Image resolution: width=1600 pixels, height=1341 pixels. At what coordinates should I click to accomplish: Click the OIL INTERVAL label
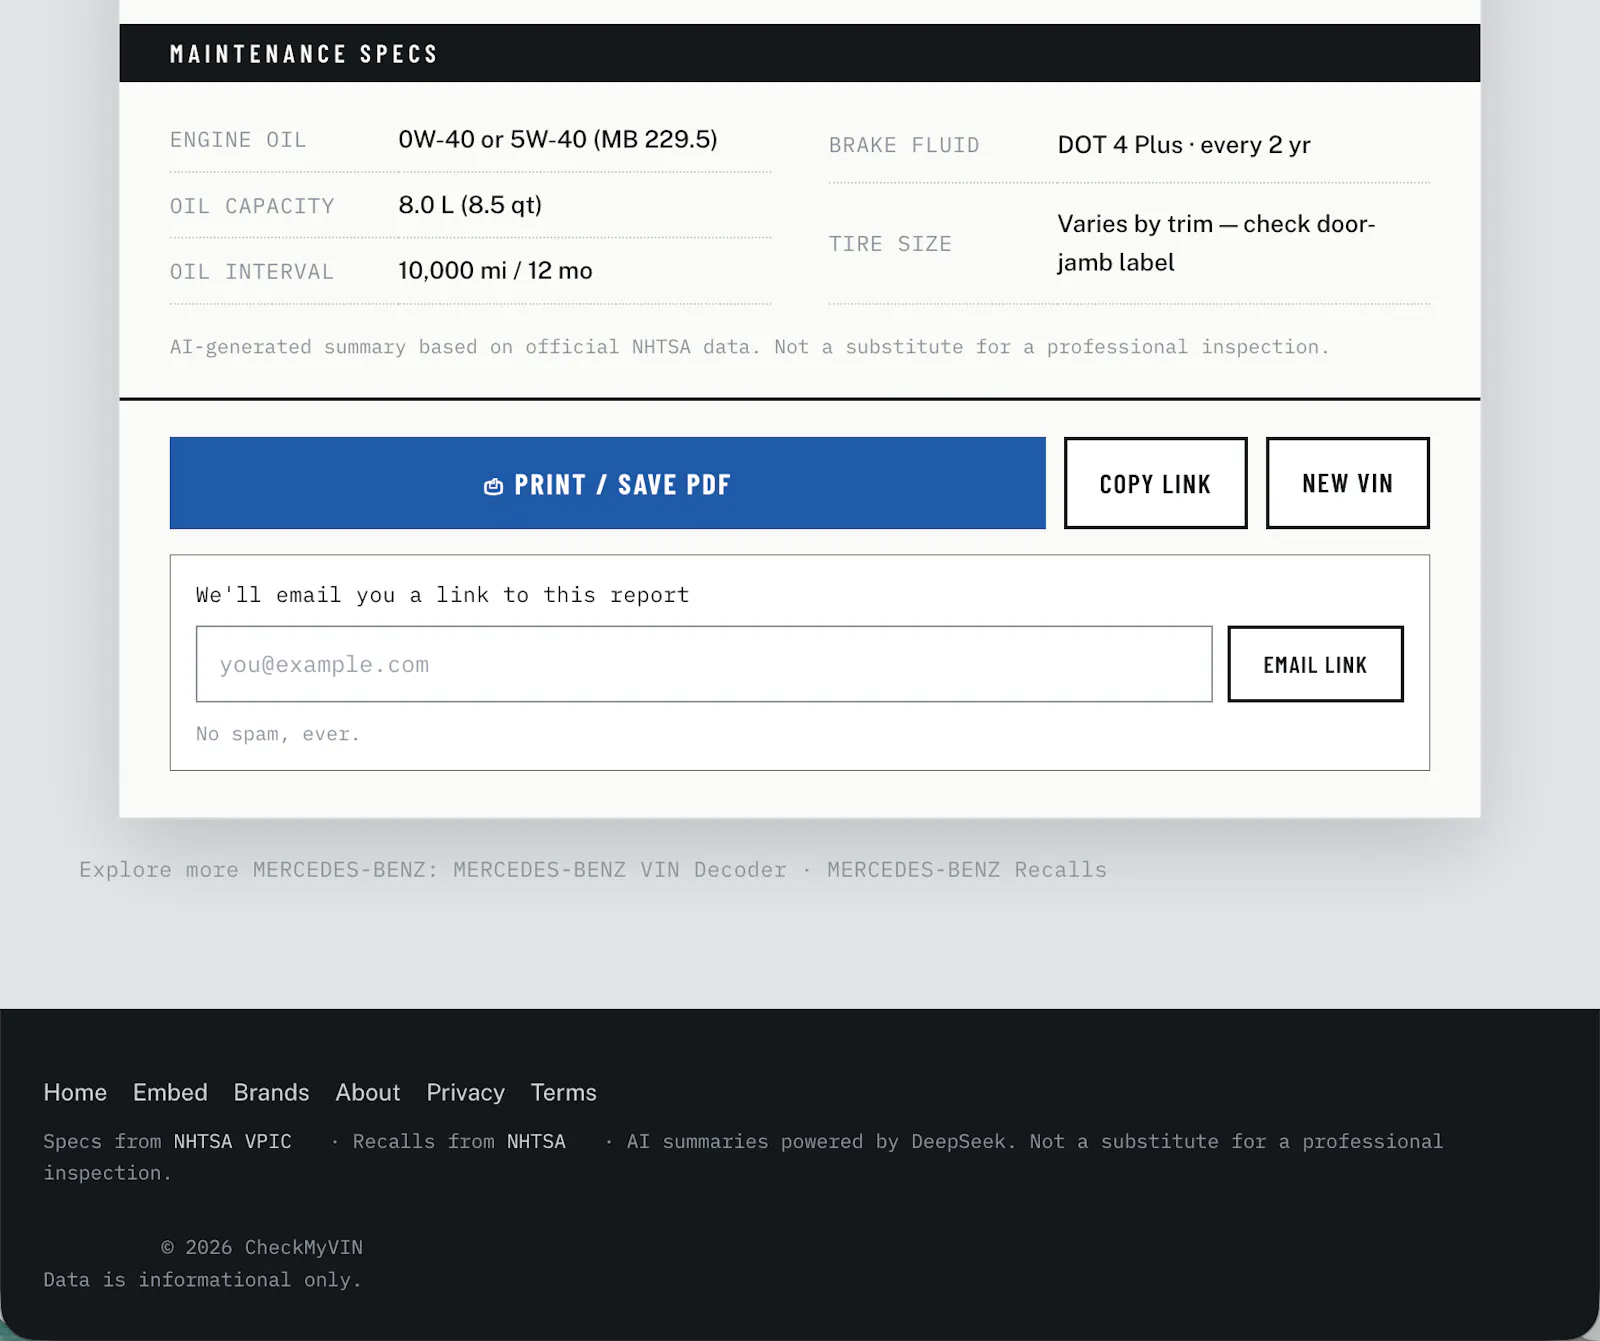[252, 272]
